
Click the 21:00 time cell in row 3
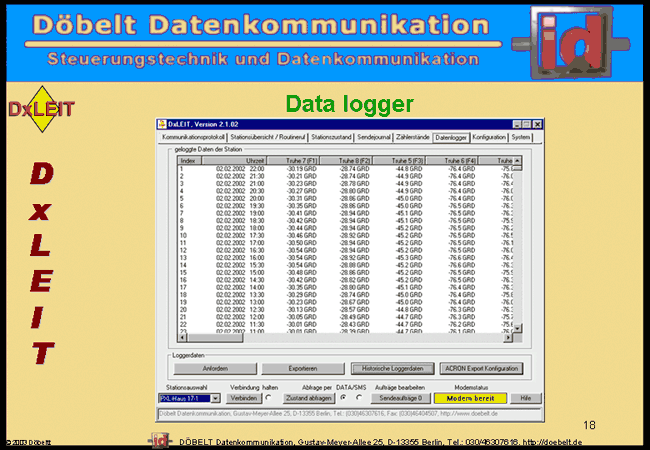click(x=257, y=184)
